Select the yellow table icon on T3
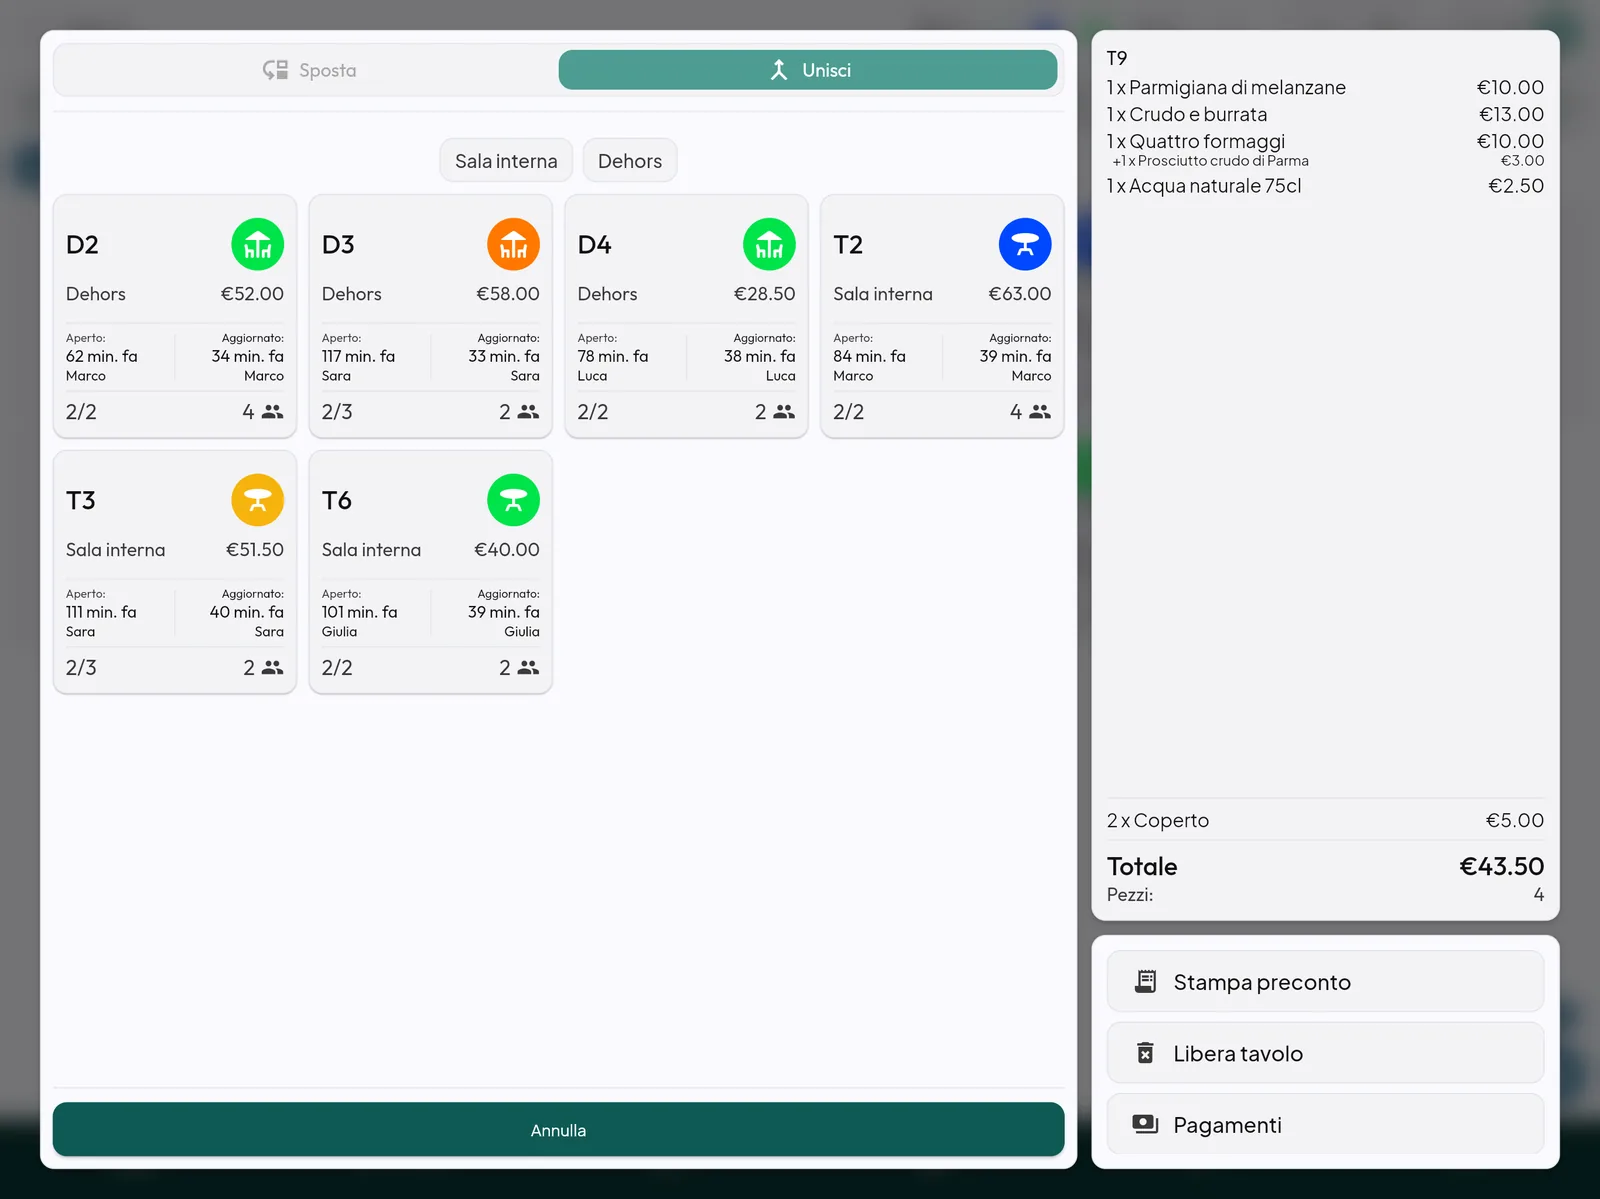Screen dimensions: 1600x1199 pos(257,500)
